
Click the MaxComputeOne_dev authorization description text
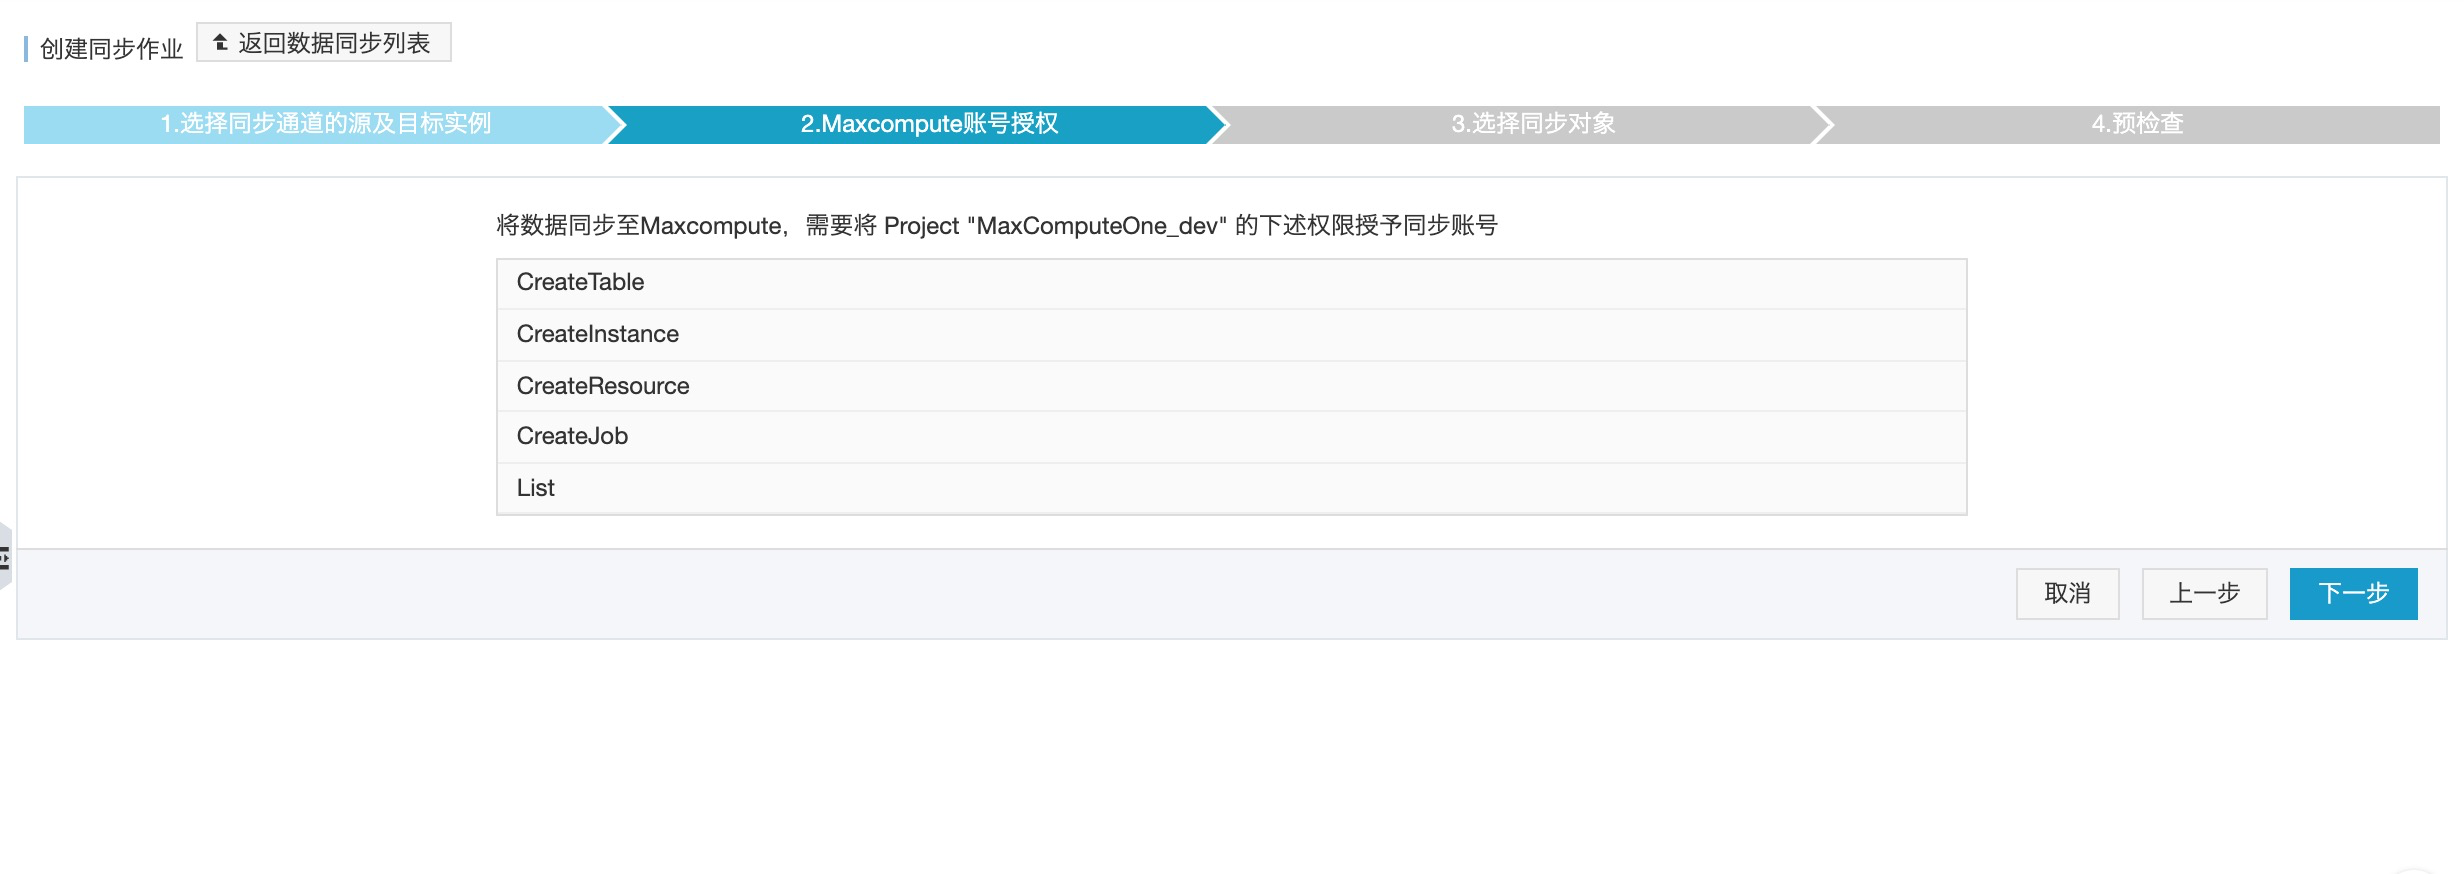997,226
